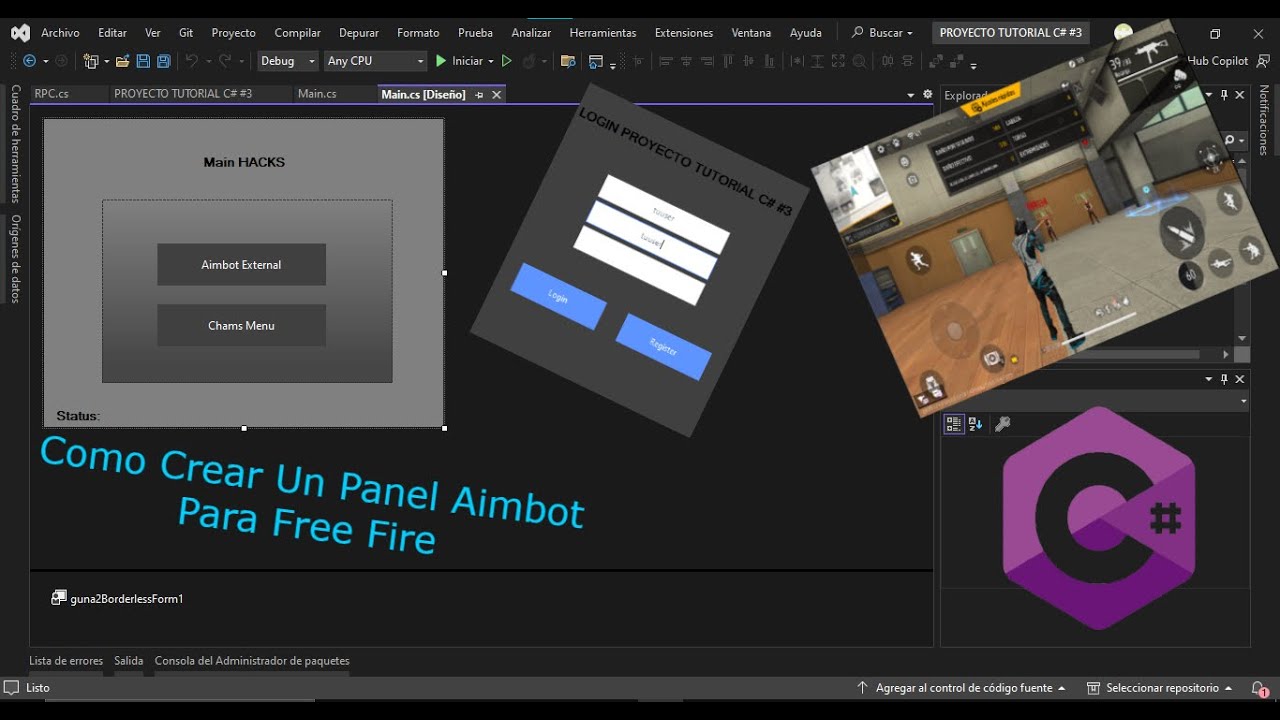Screen dimensions: 1280x720
Task: Open the open-documents list dropdown arrow
Action: pos(911,95)
